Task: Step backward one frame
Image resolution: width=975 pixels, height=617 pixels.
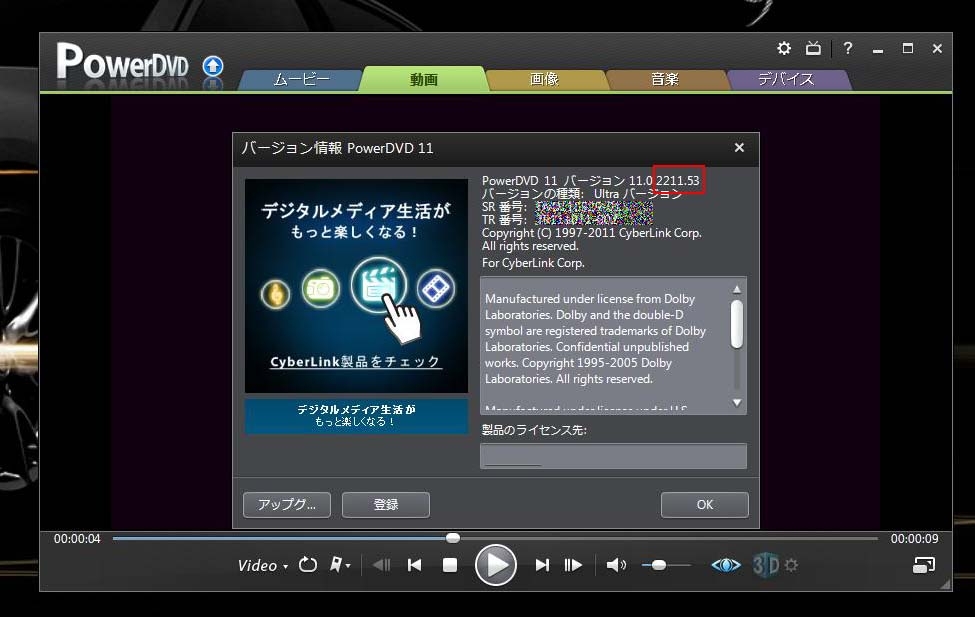Action: 381,565
